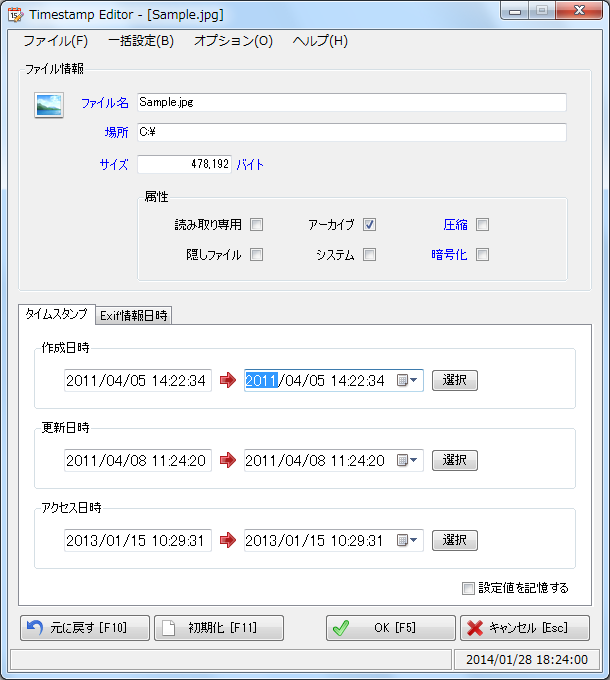
Task: Click the 元に戻す [F10] undo button
Action: tap(85, 628)
